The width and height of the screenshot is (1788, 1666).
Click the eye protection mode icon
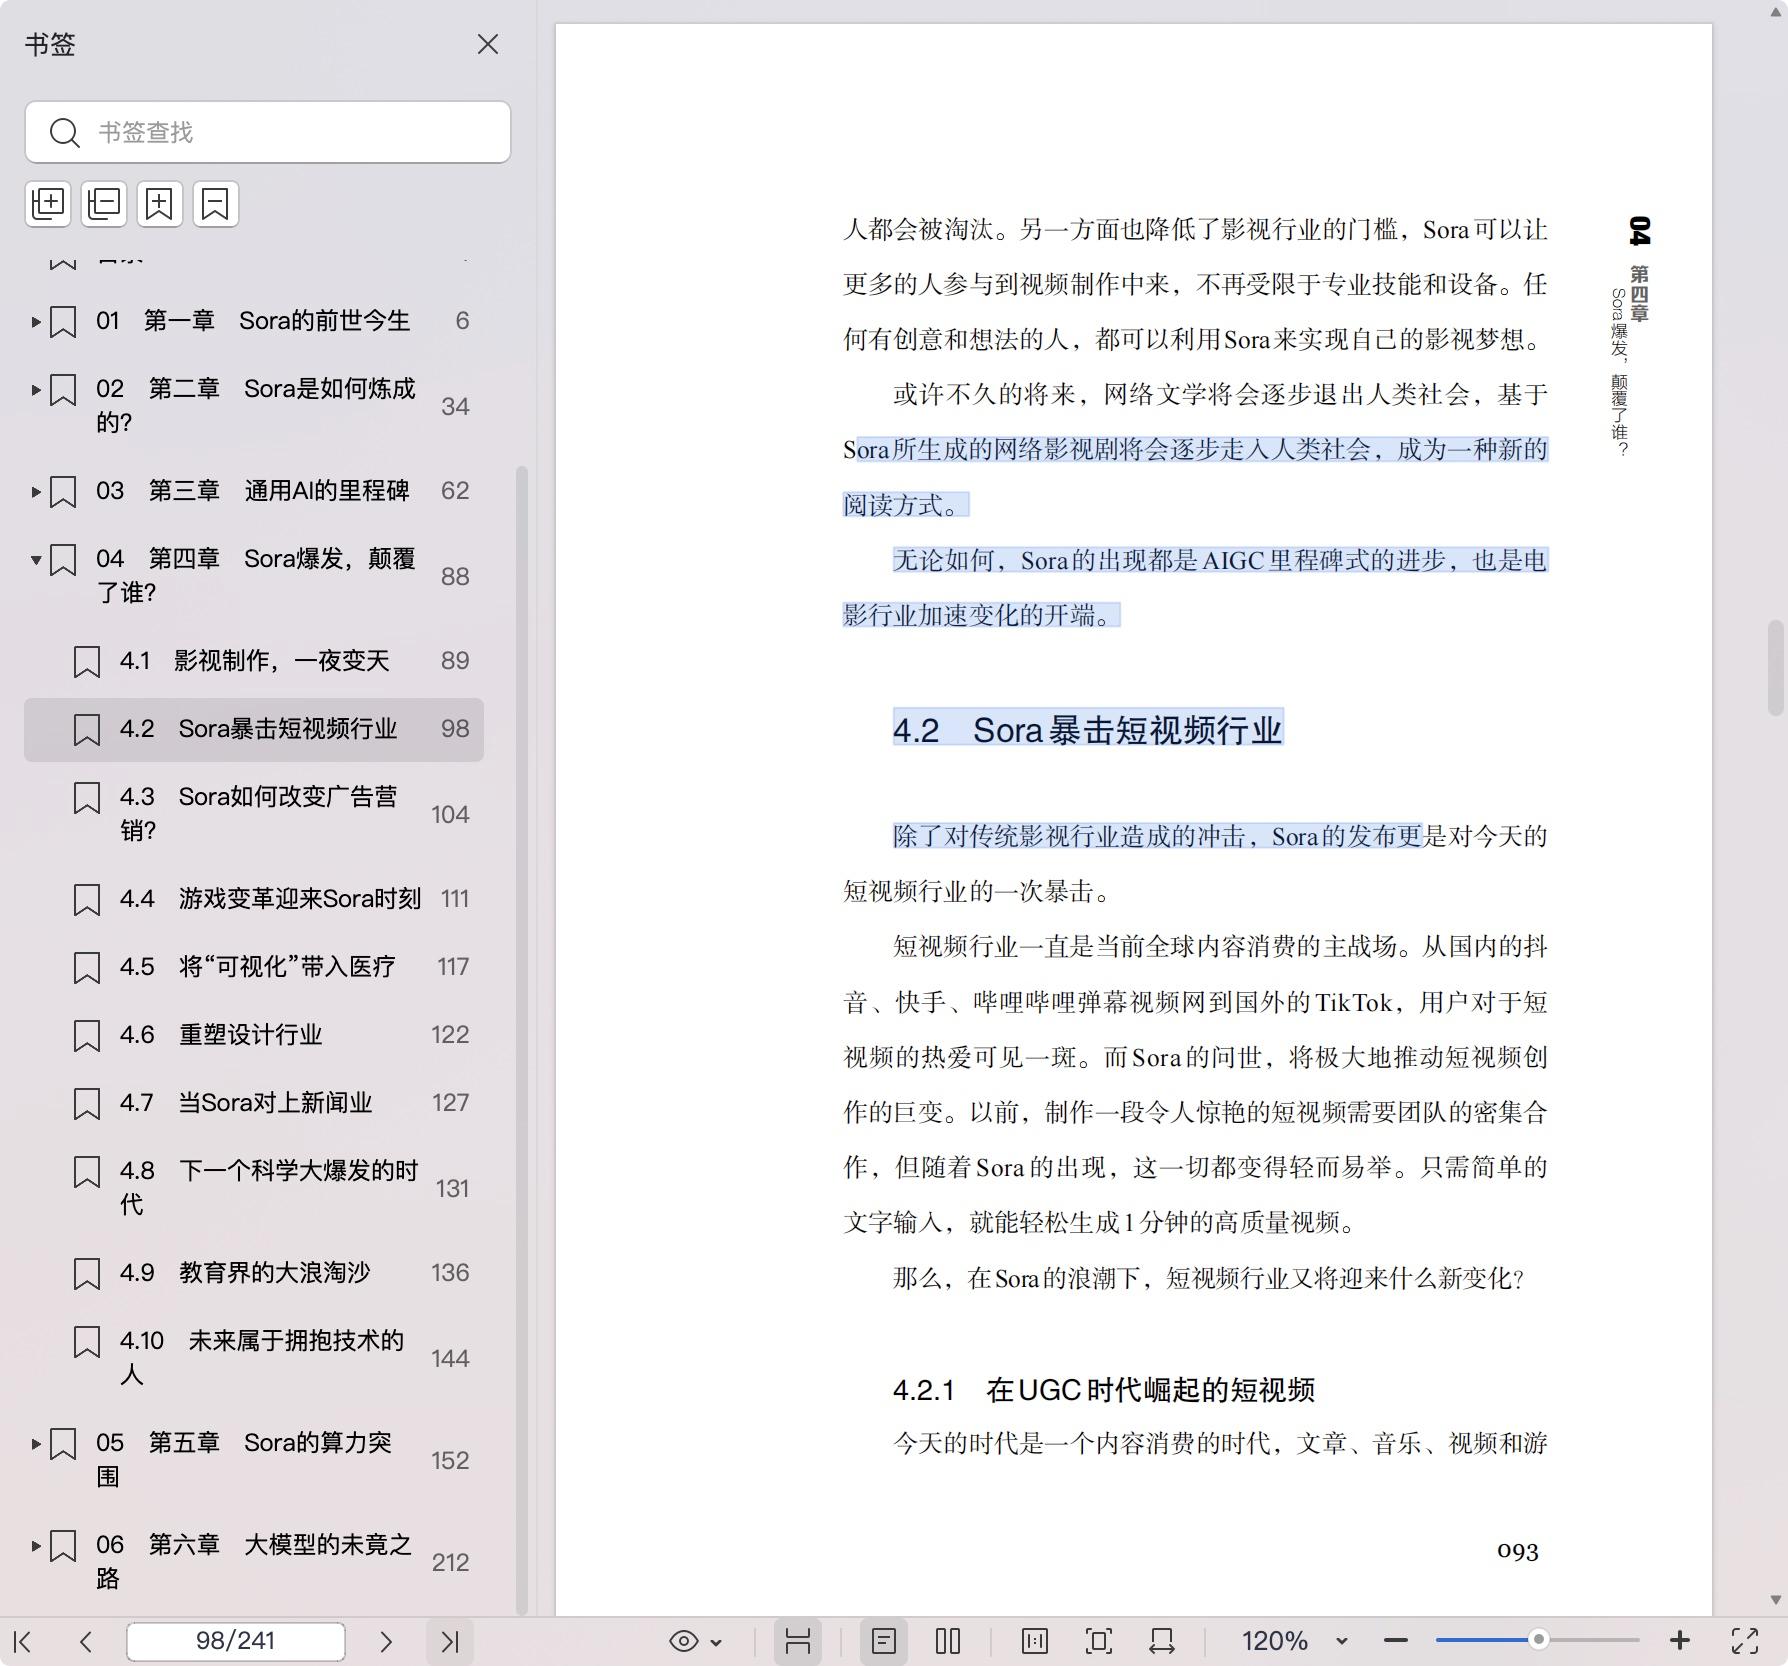coord(684,1641)
